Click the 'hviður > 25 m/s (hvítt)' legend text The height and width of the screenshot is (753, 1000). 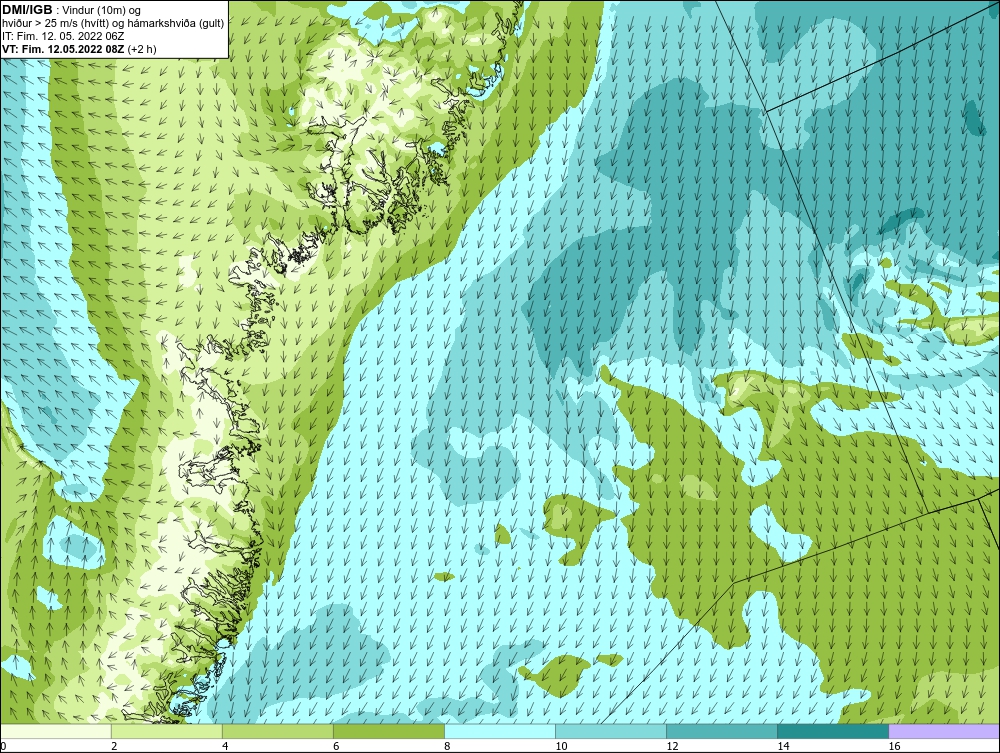pos(60,23)
